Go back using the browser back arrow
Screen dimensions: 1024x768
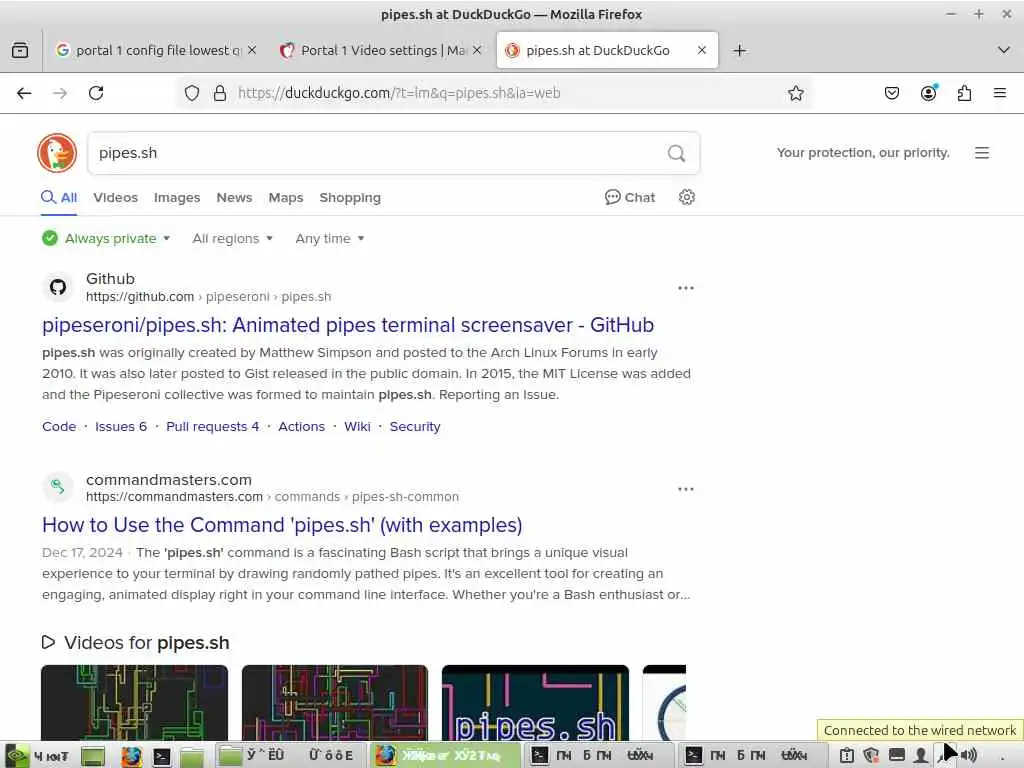click(x=24, y=93)
